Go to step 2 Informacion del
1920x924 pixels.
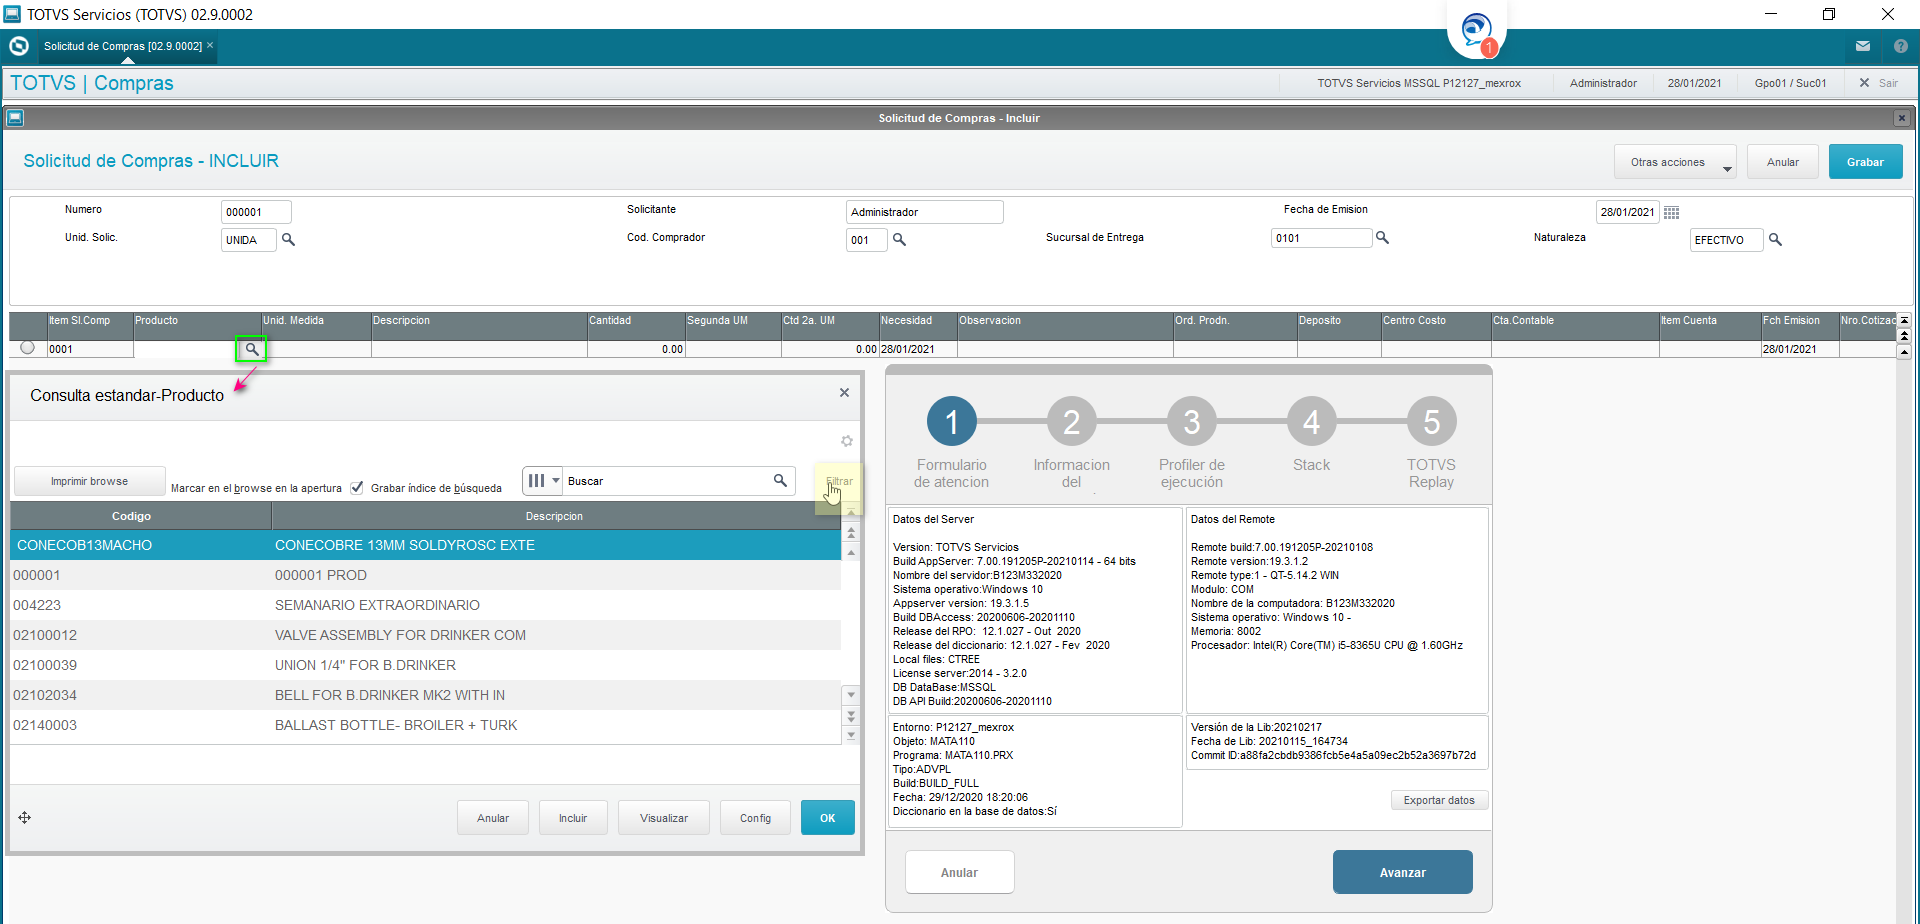tap(1071, 422)
